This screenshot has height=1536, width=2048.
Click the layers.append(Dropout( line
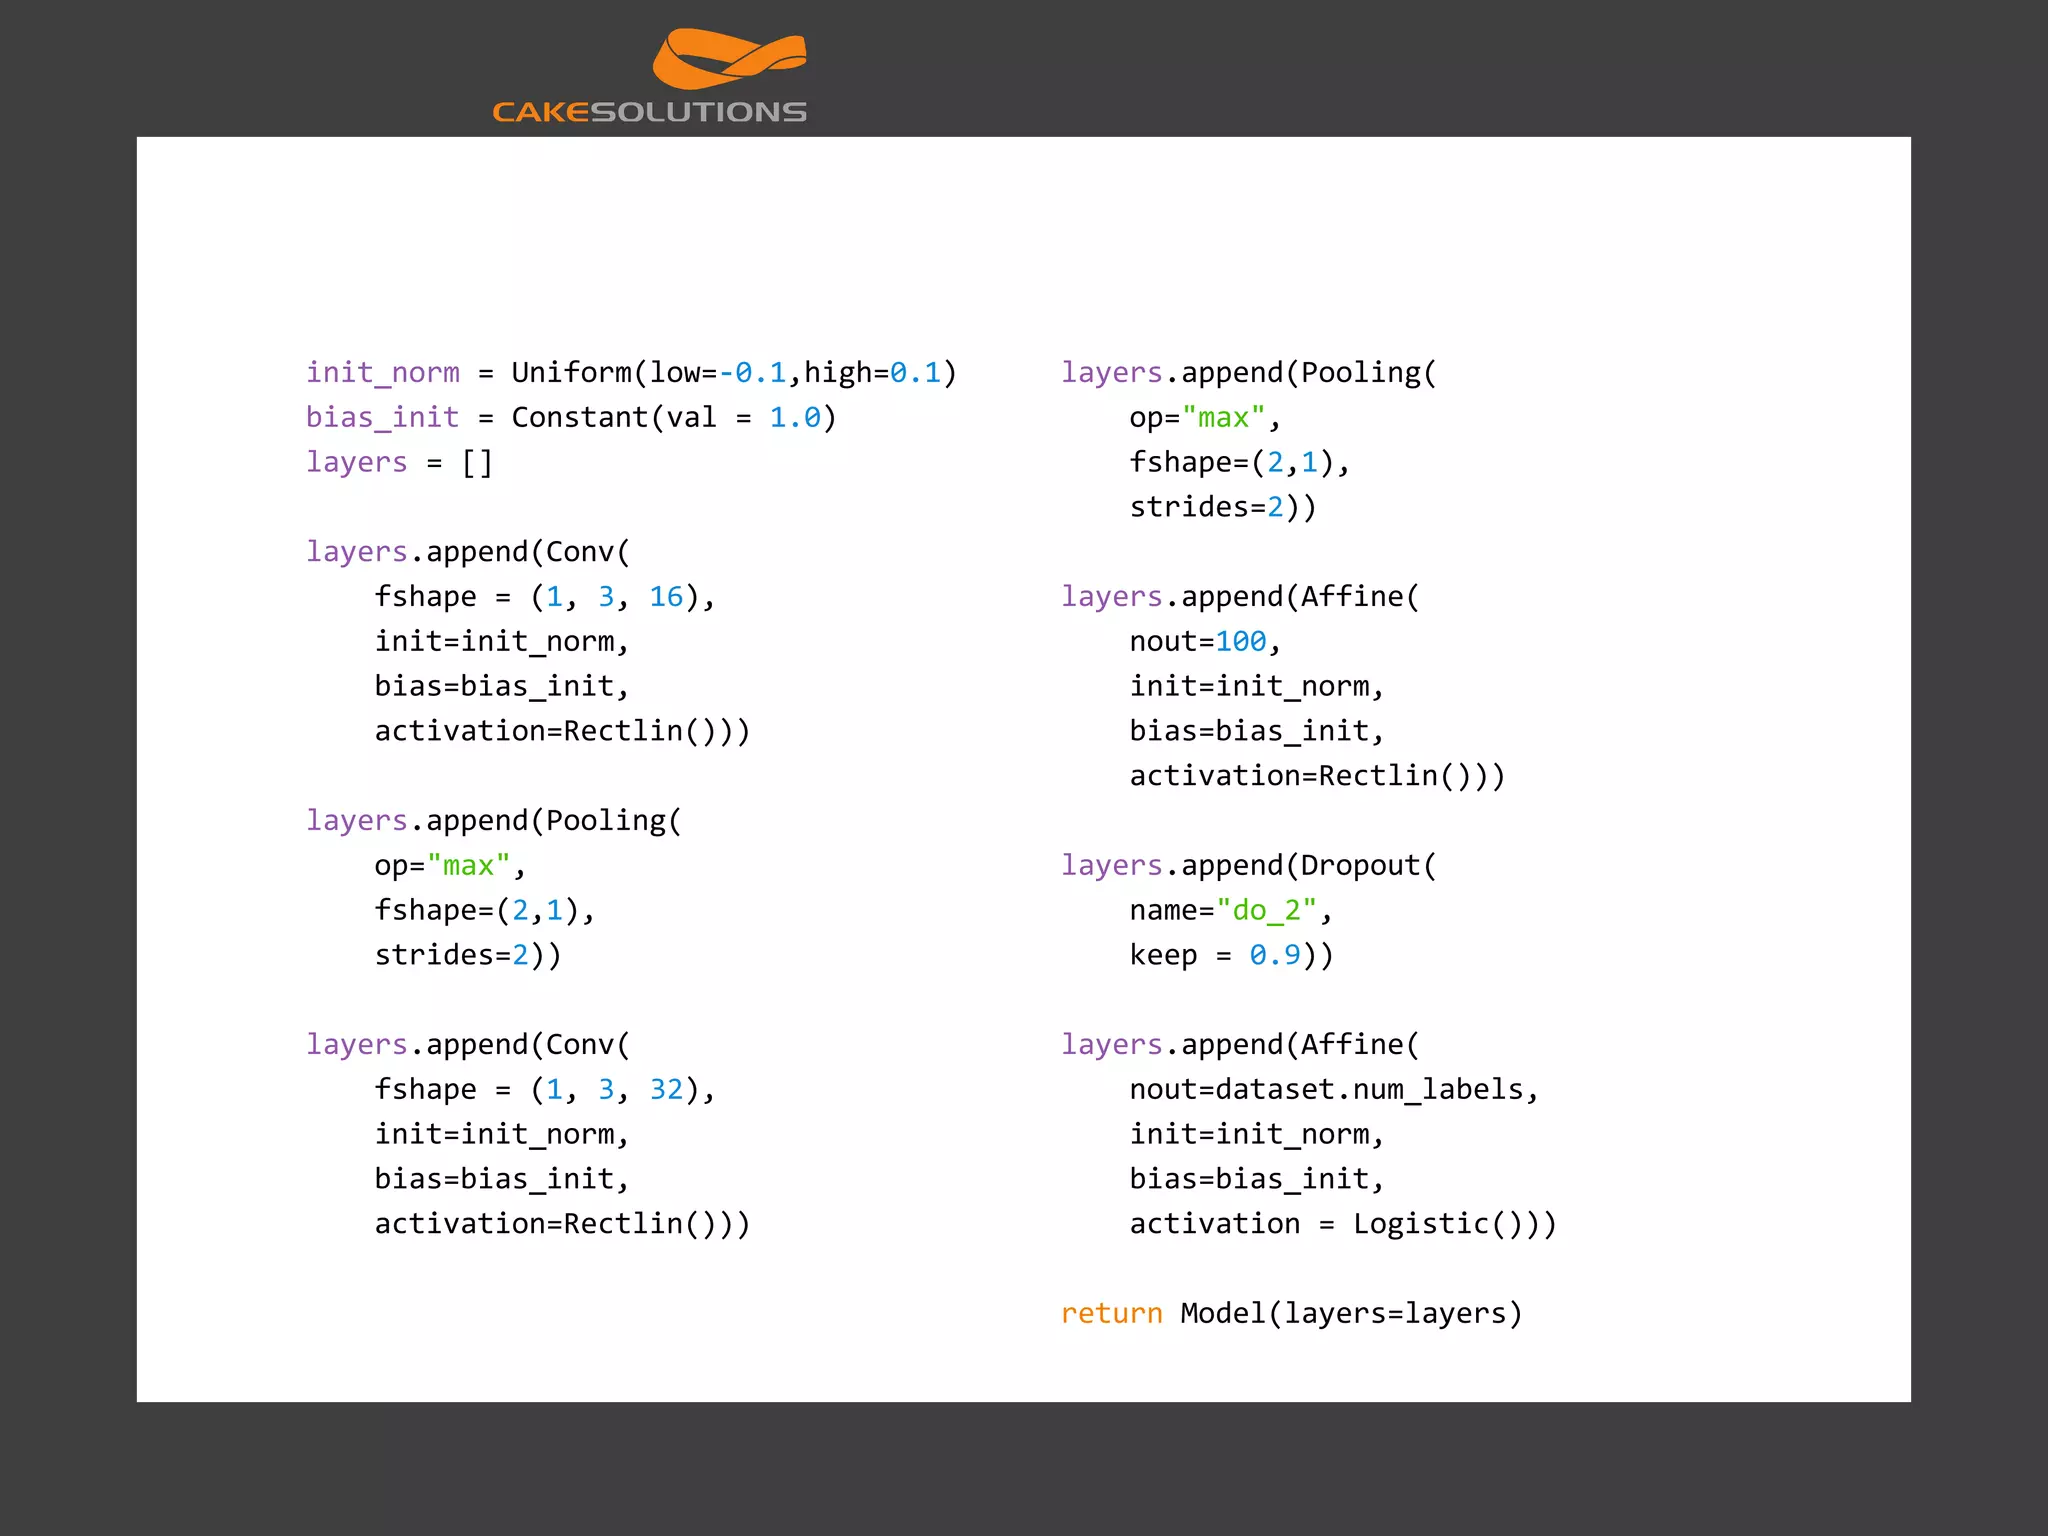[x=1248, y=865]
